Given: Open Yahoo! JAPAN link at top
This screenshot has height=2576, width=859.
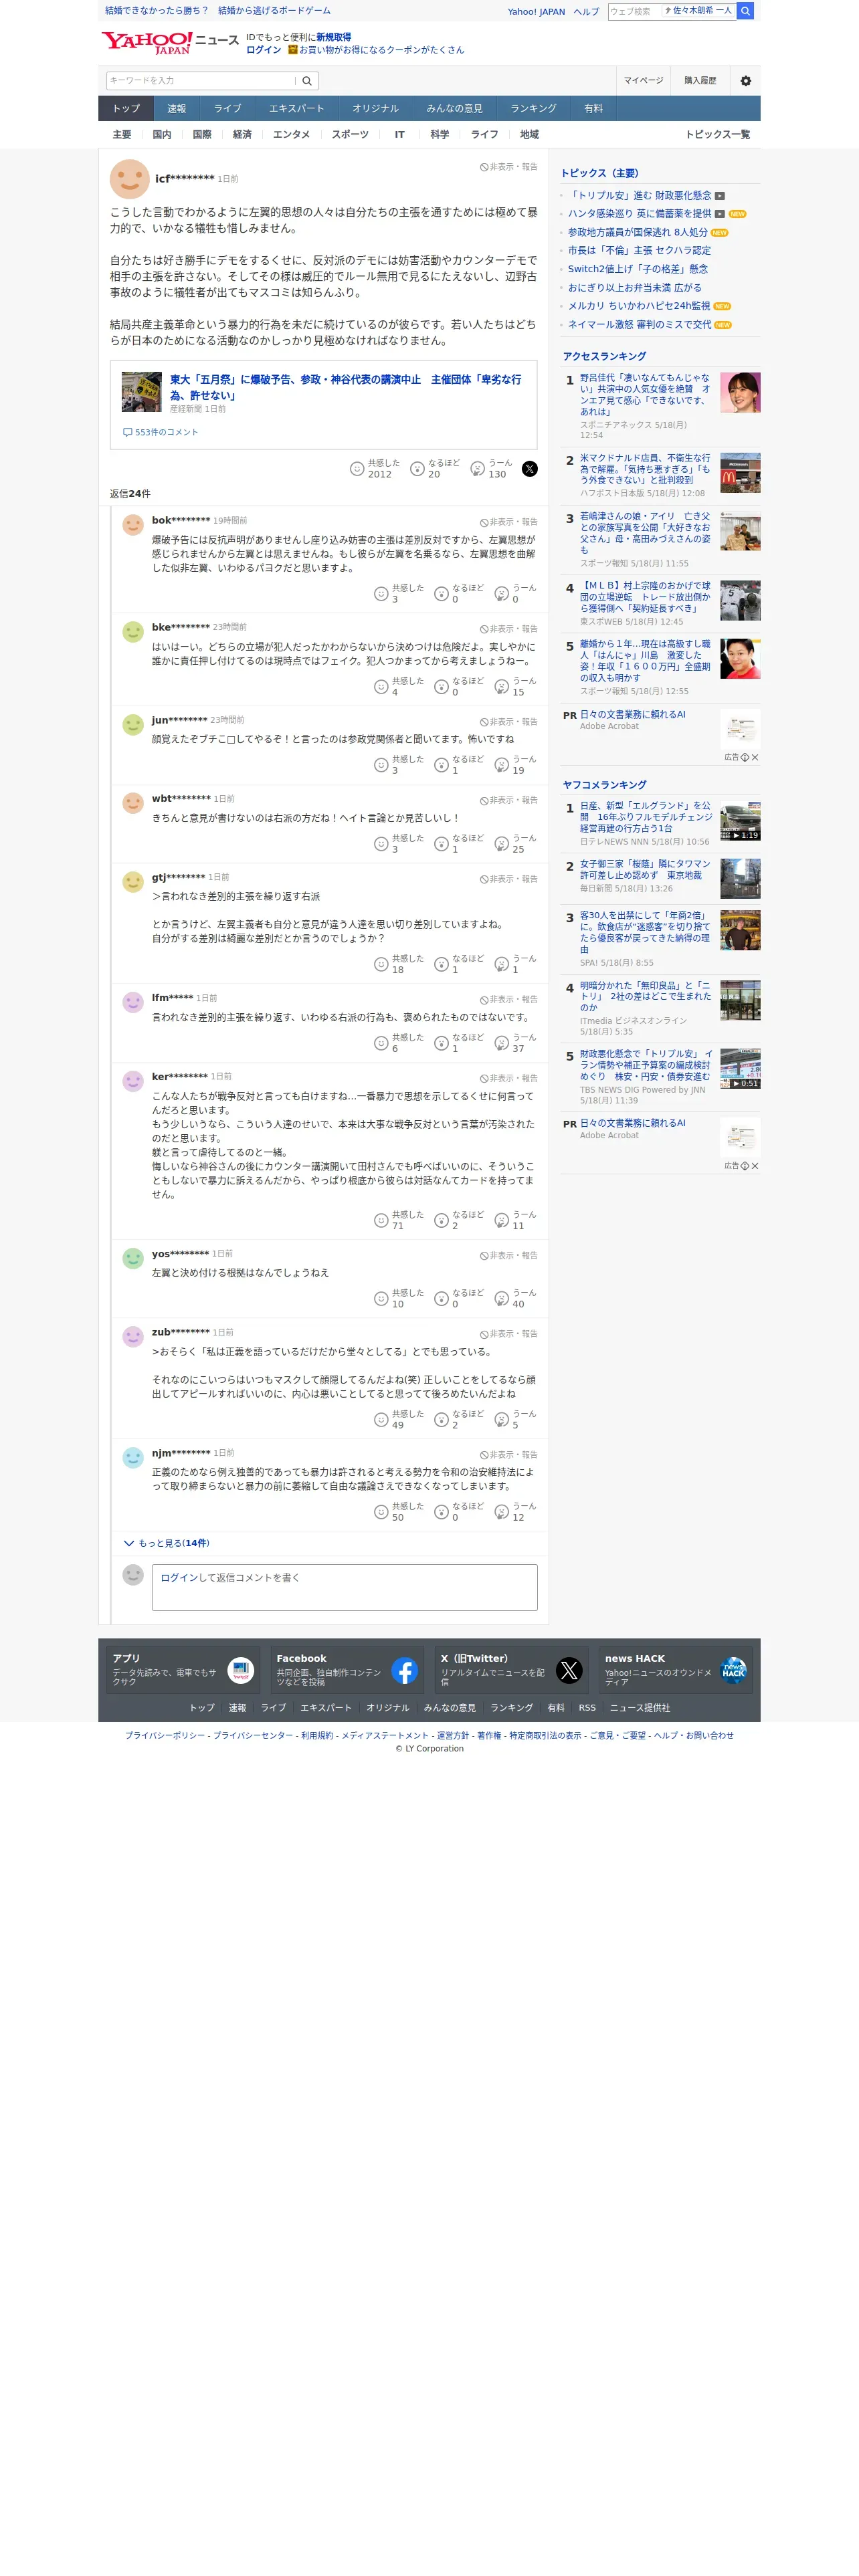Looking at the screenshot, I should tap(536, 12).
